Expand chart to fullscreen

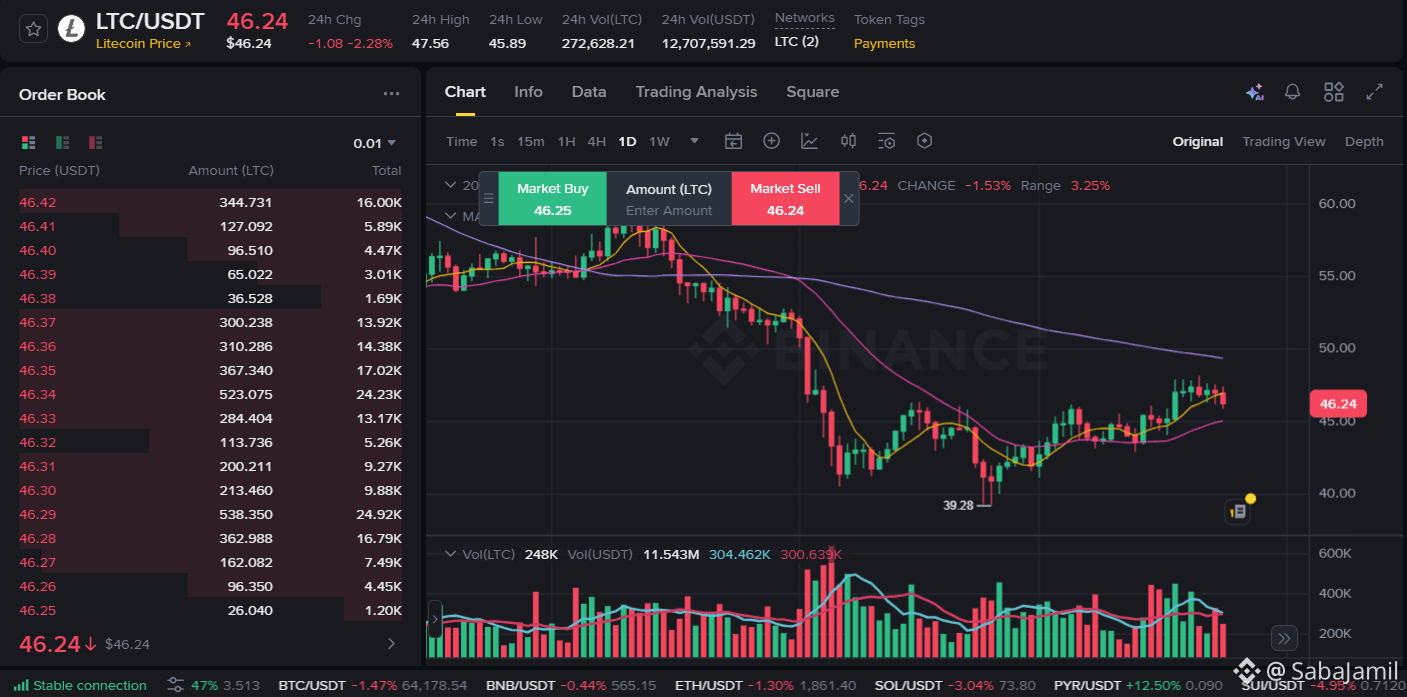(x=1375, y=92)
